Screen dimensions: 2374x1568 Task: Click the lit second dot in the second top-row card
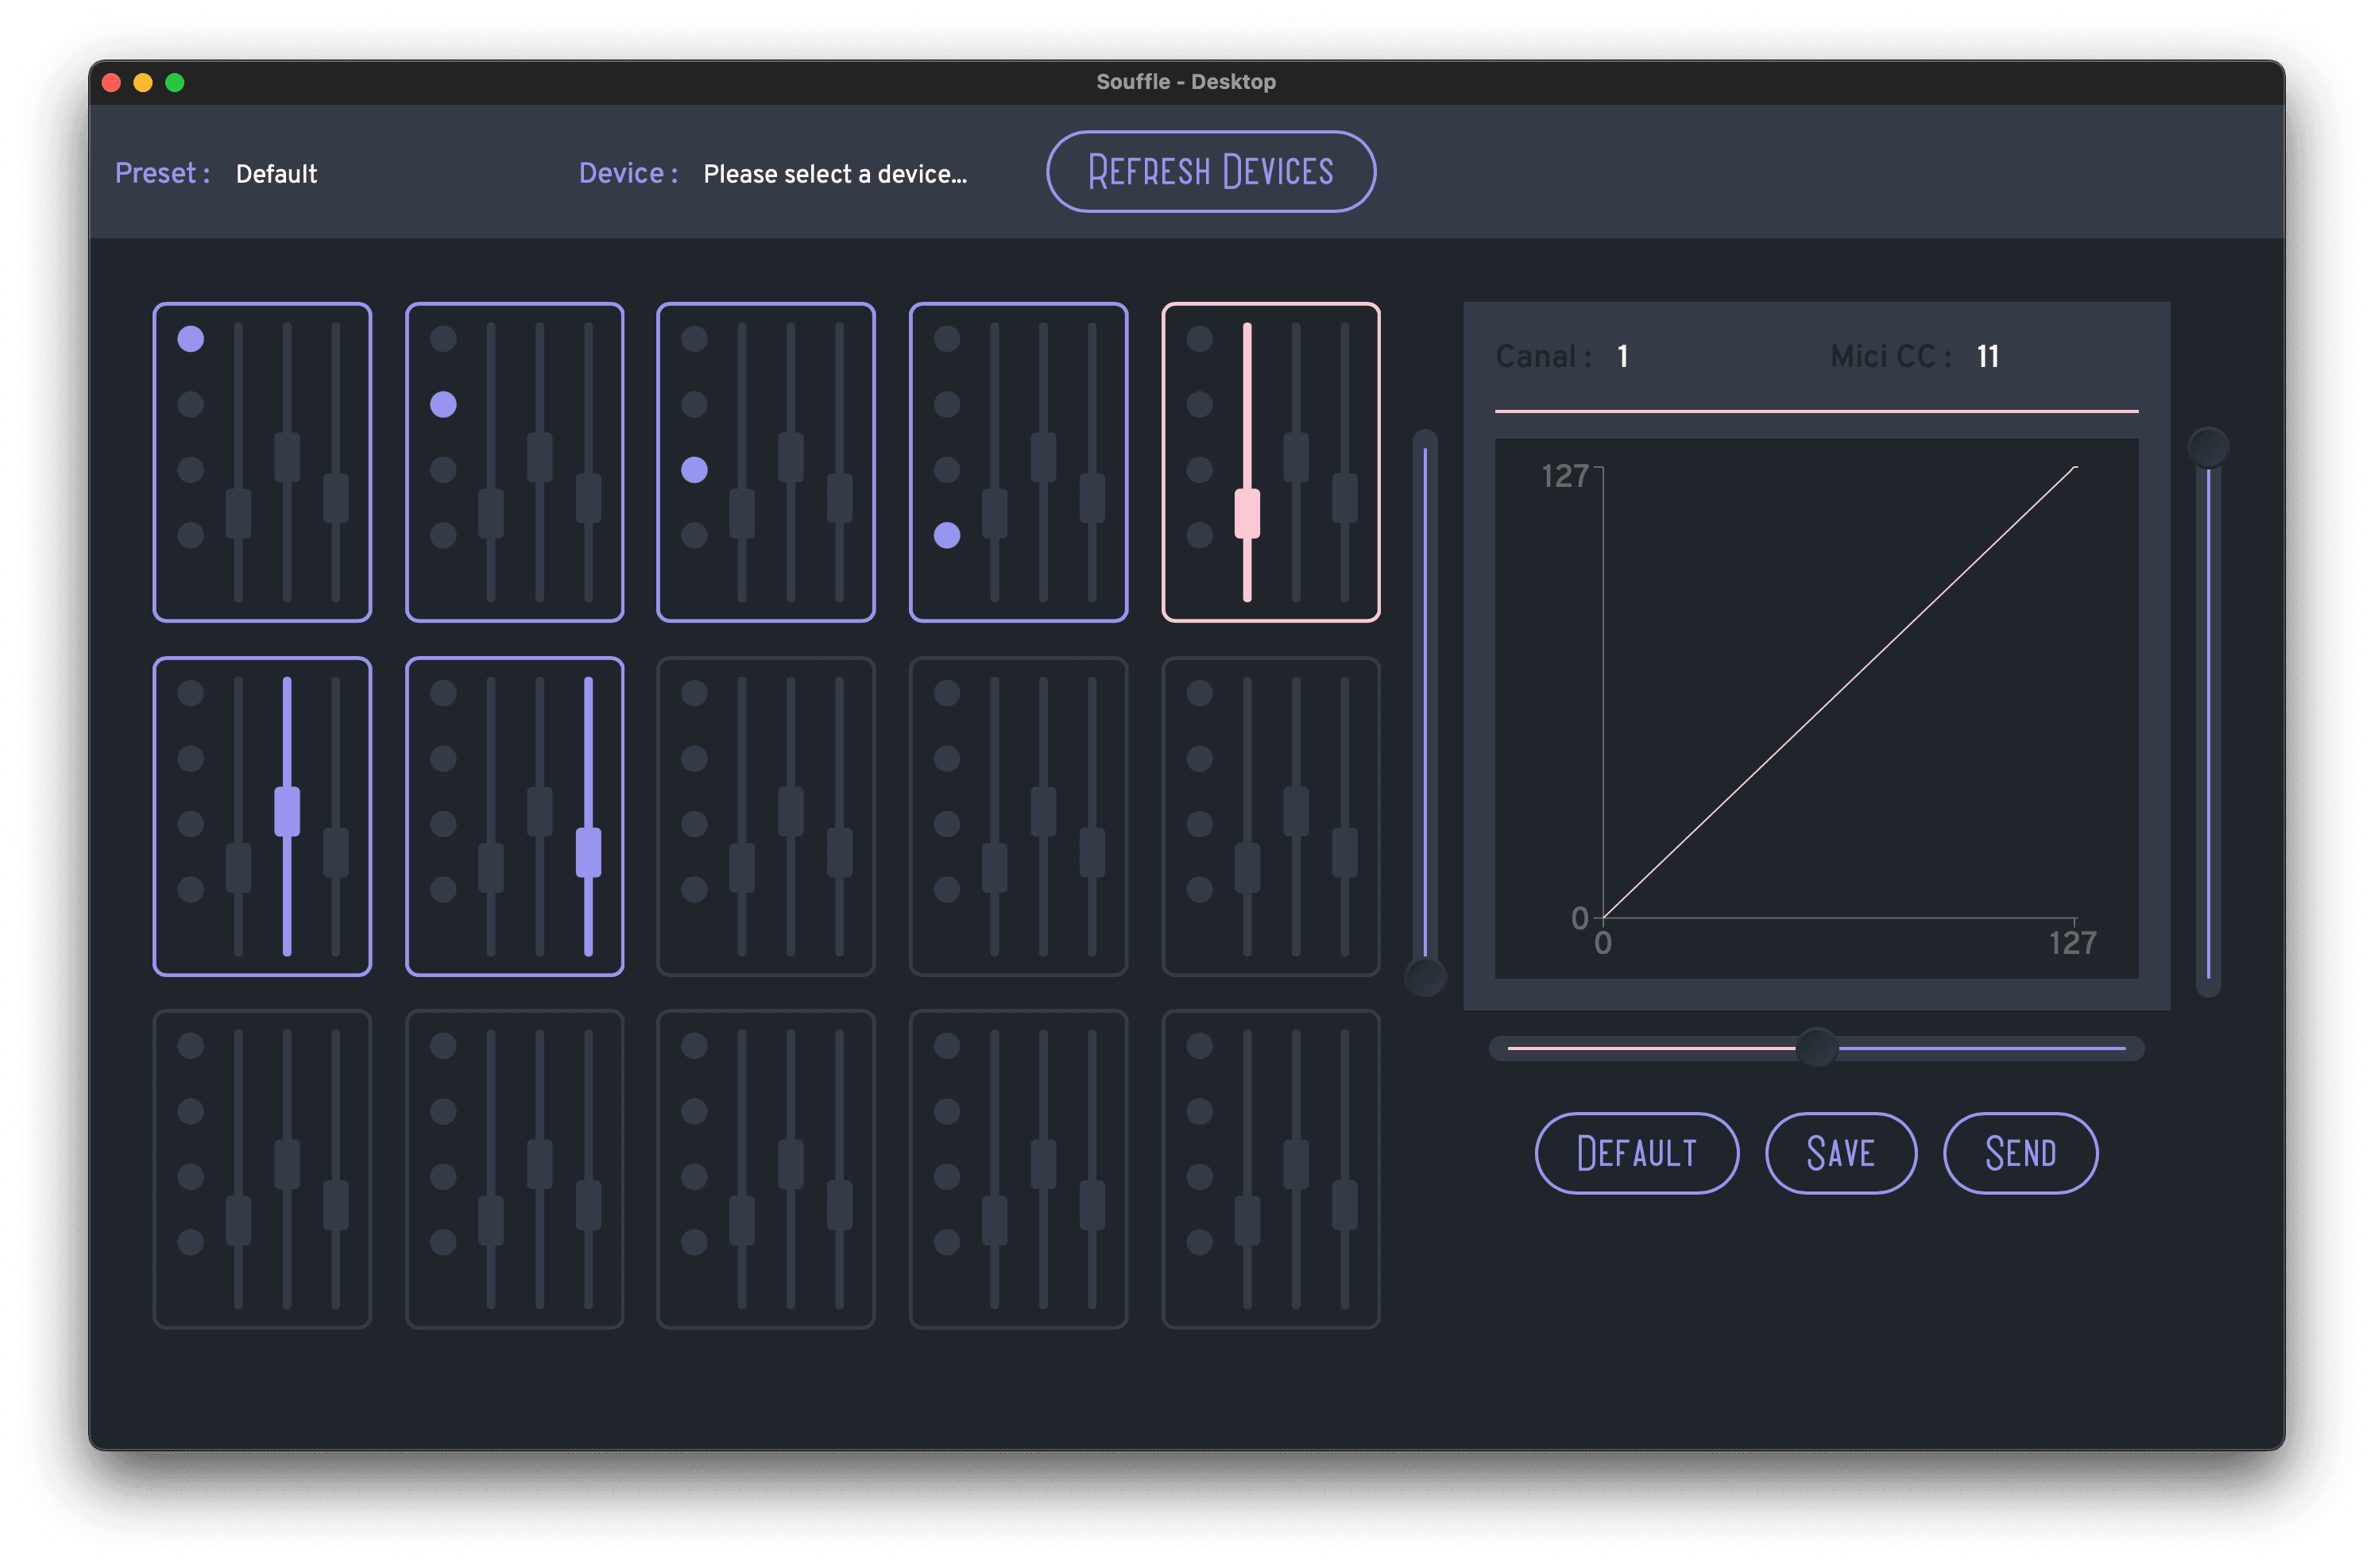coord(443,404)
